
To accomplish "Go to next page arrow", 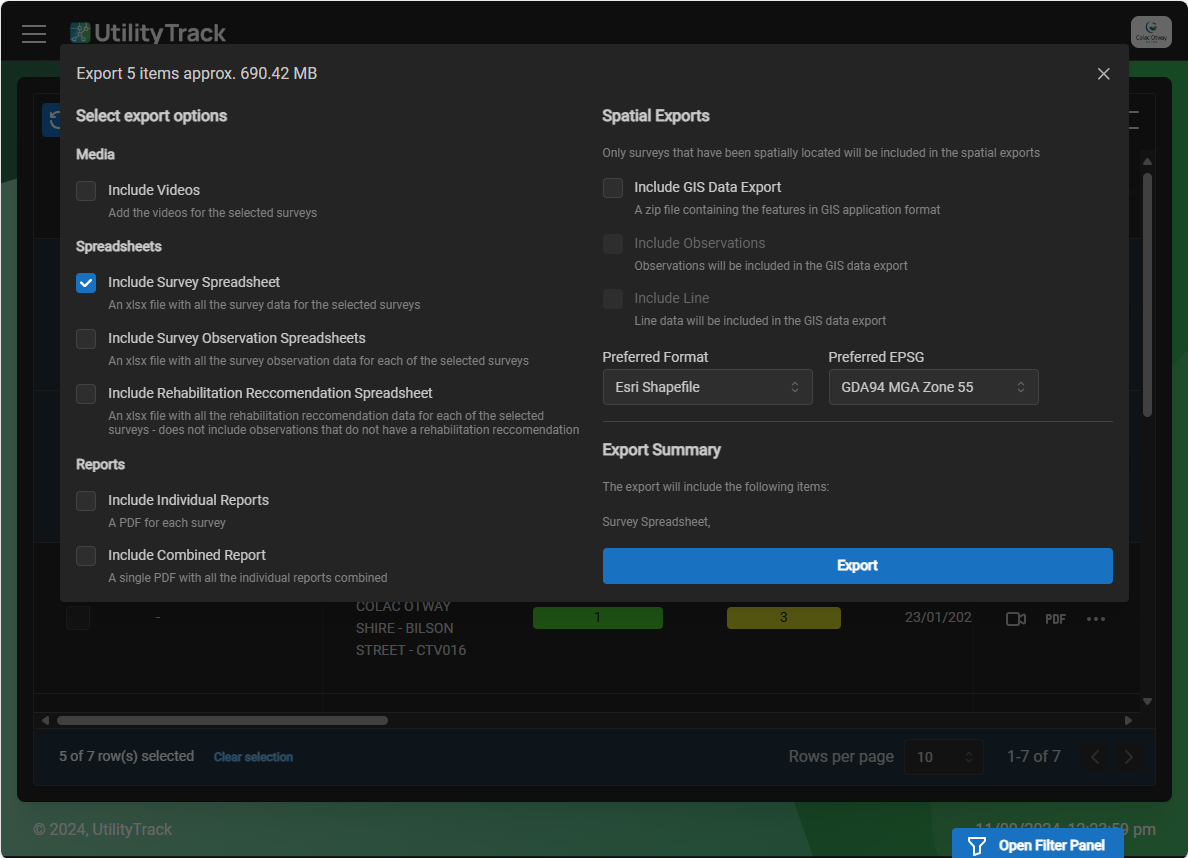I will coord(1128,757).
